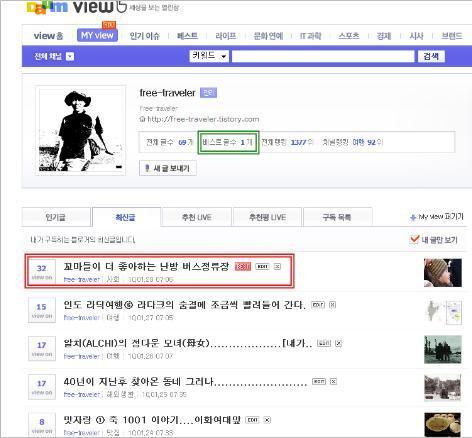Click the 새글 보내기 button

pyautogui.click(x=168, y=168)
